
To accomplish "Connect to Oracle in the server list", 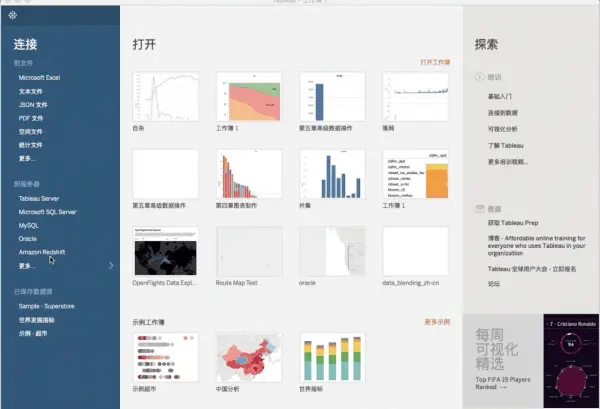I will (28, 238).
